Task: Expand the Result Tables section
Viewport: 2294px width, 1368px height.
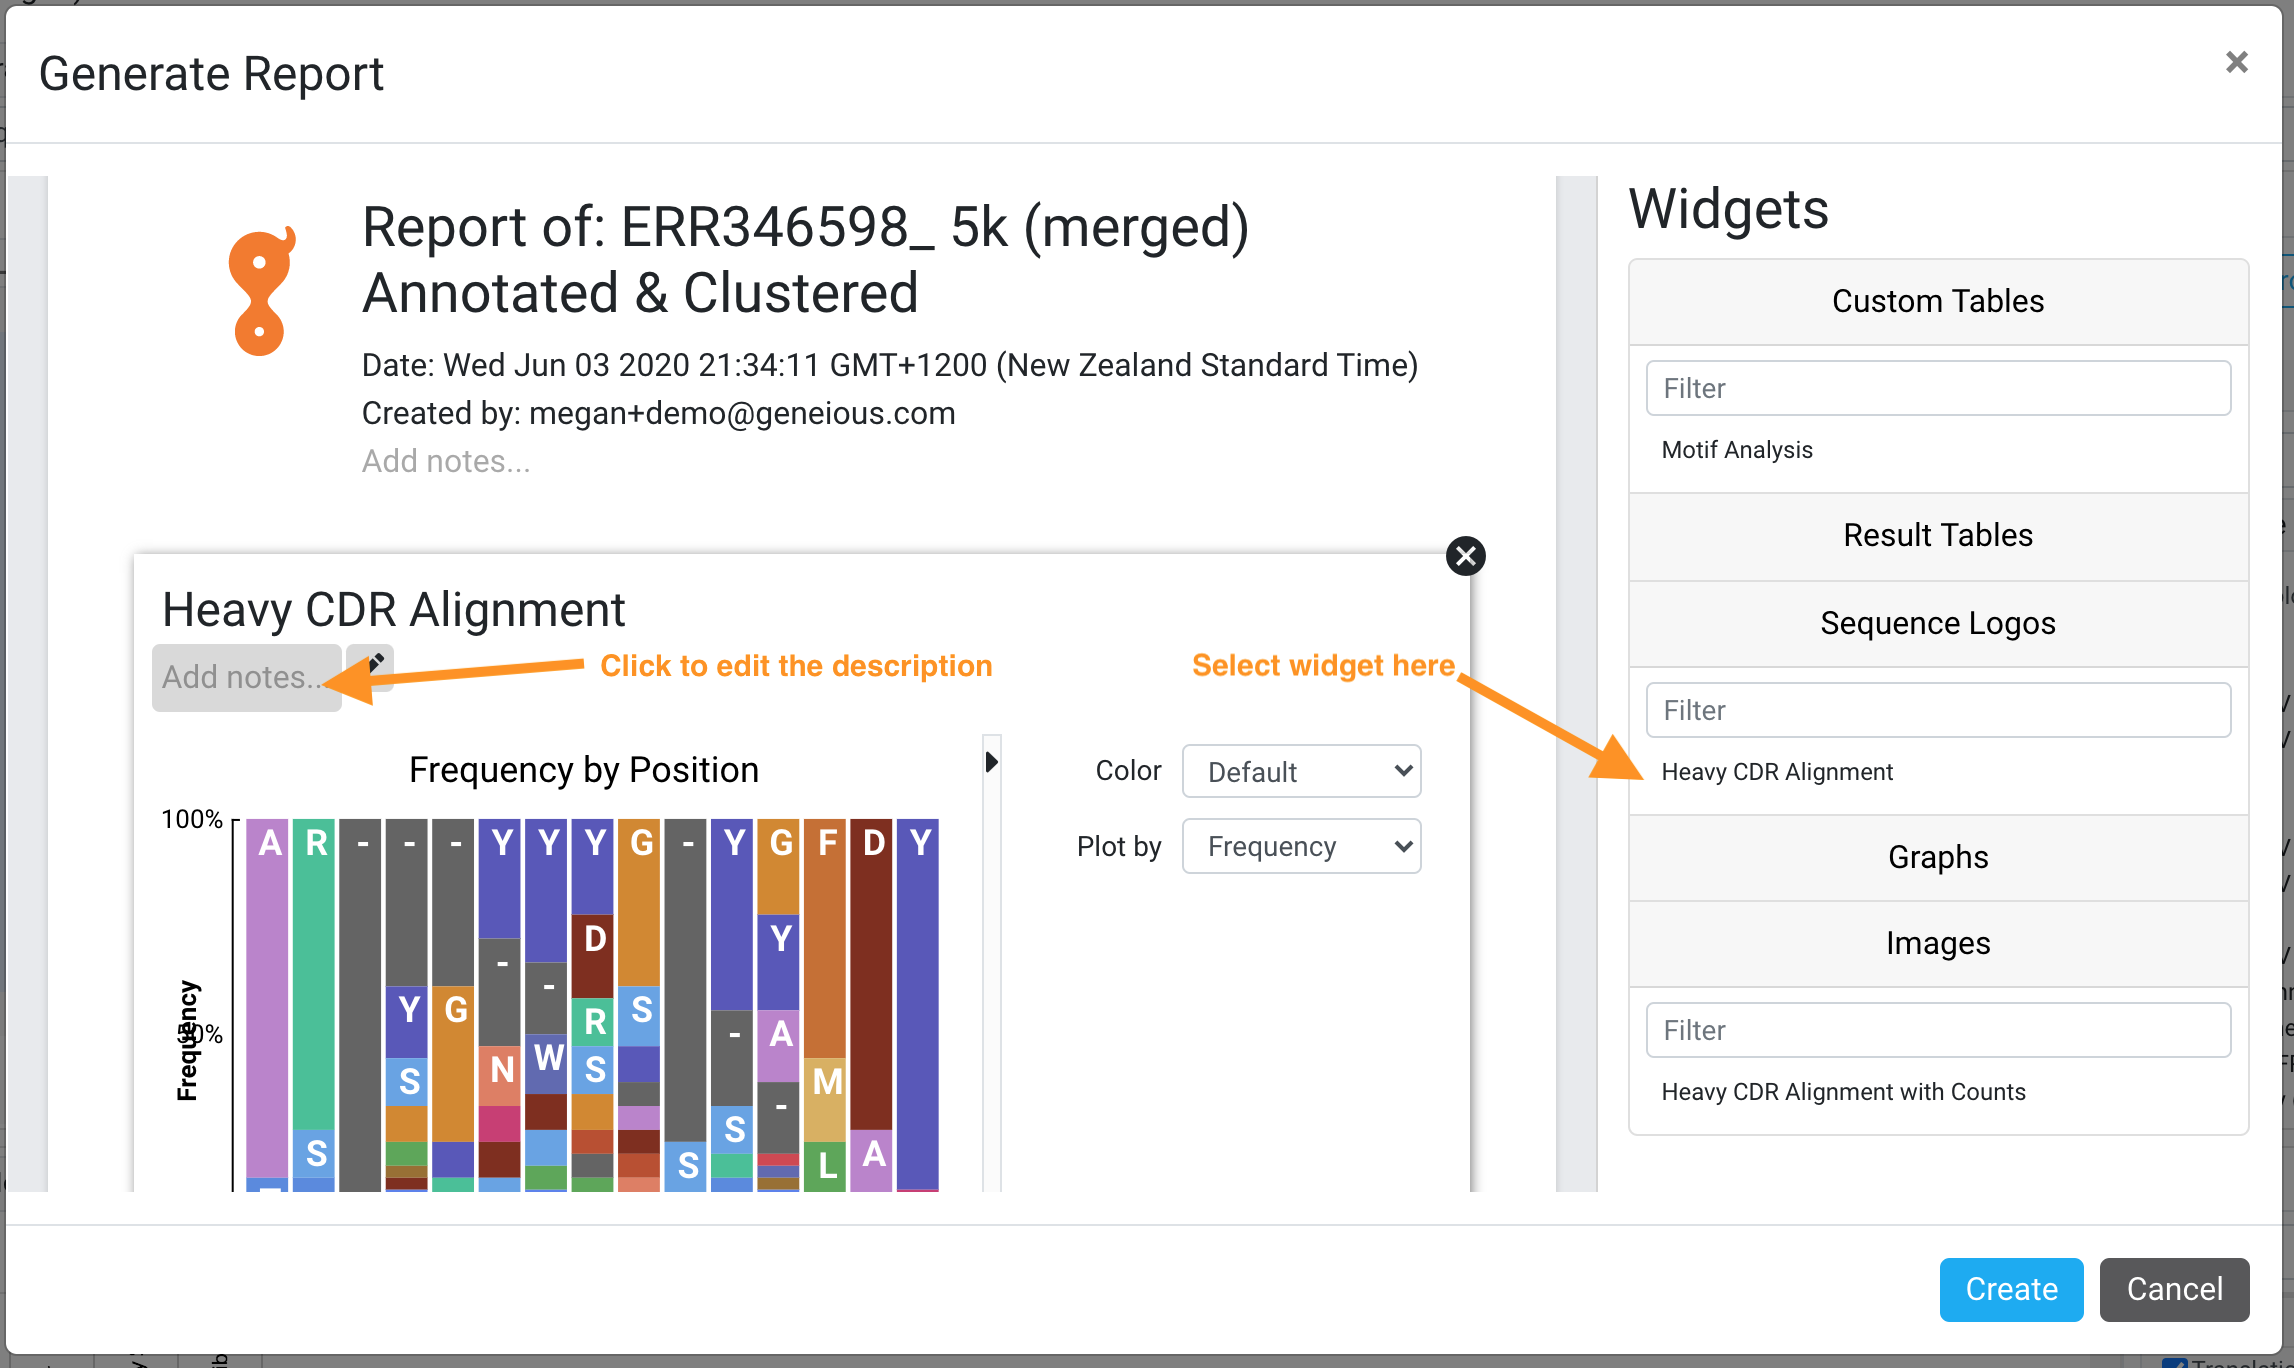Action: [x=1938, y=536]
